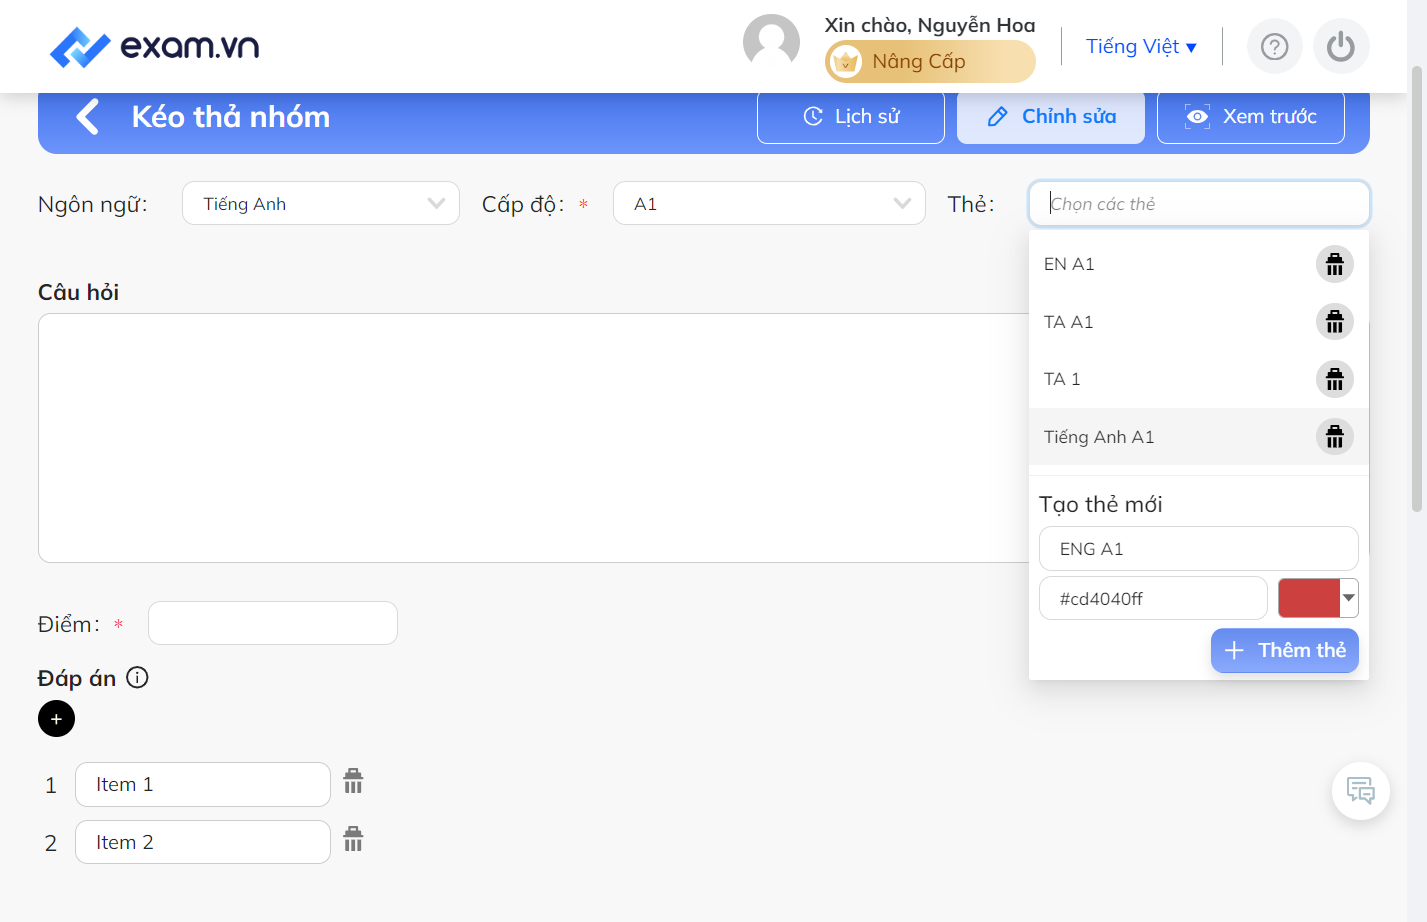This screenshot has width=1427, height=922.
Task: Switch to Xem trước preview
Action: click(x=1251, y=117)
